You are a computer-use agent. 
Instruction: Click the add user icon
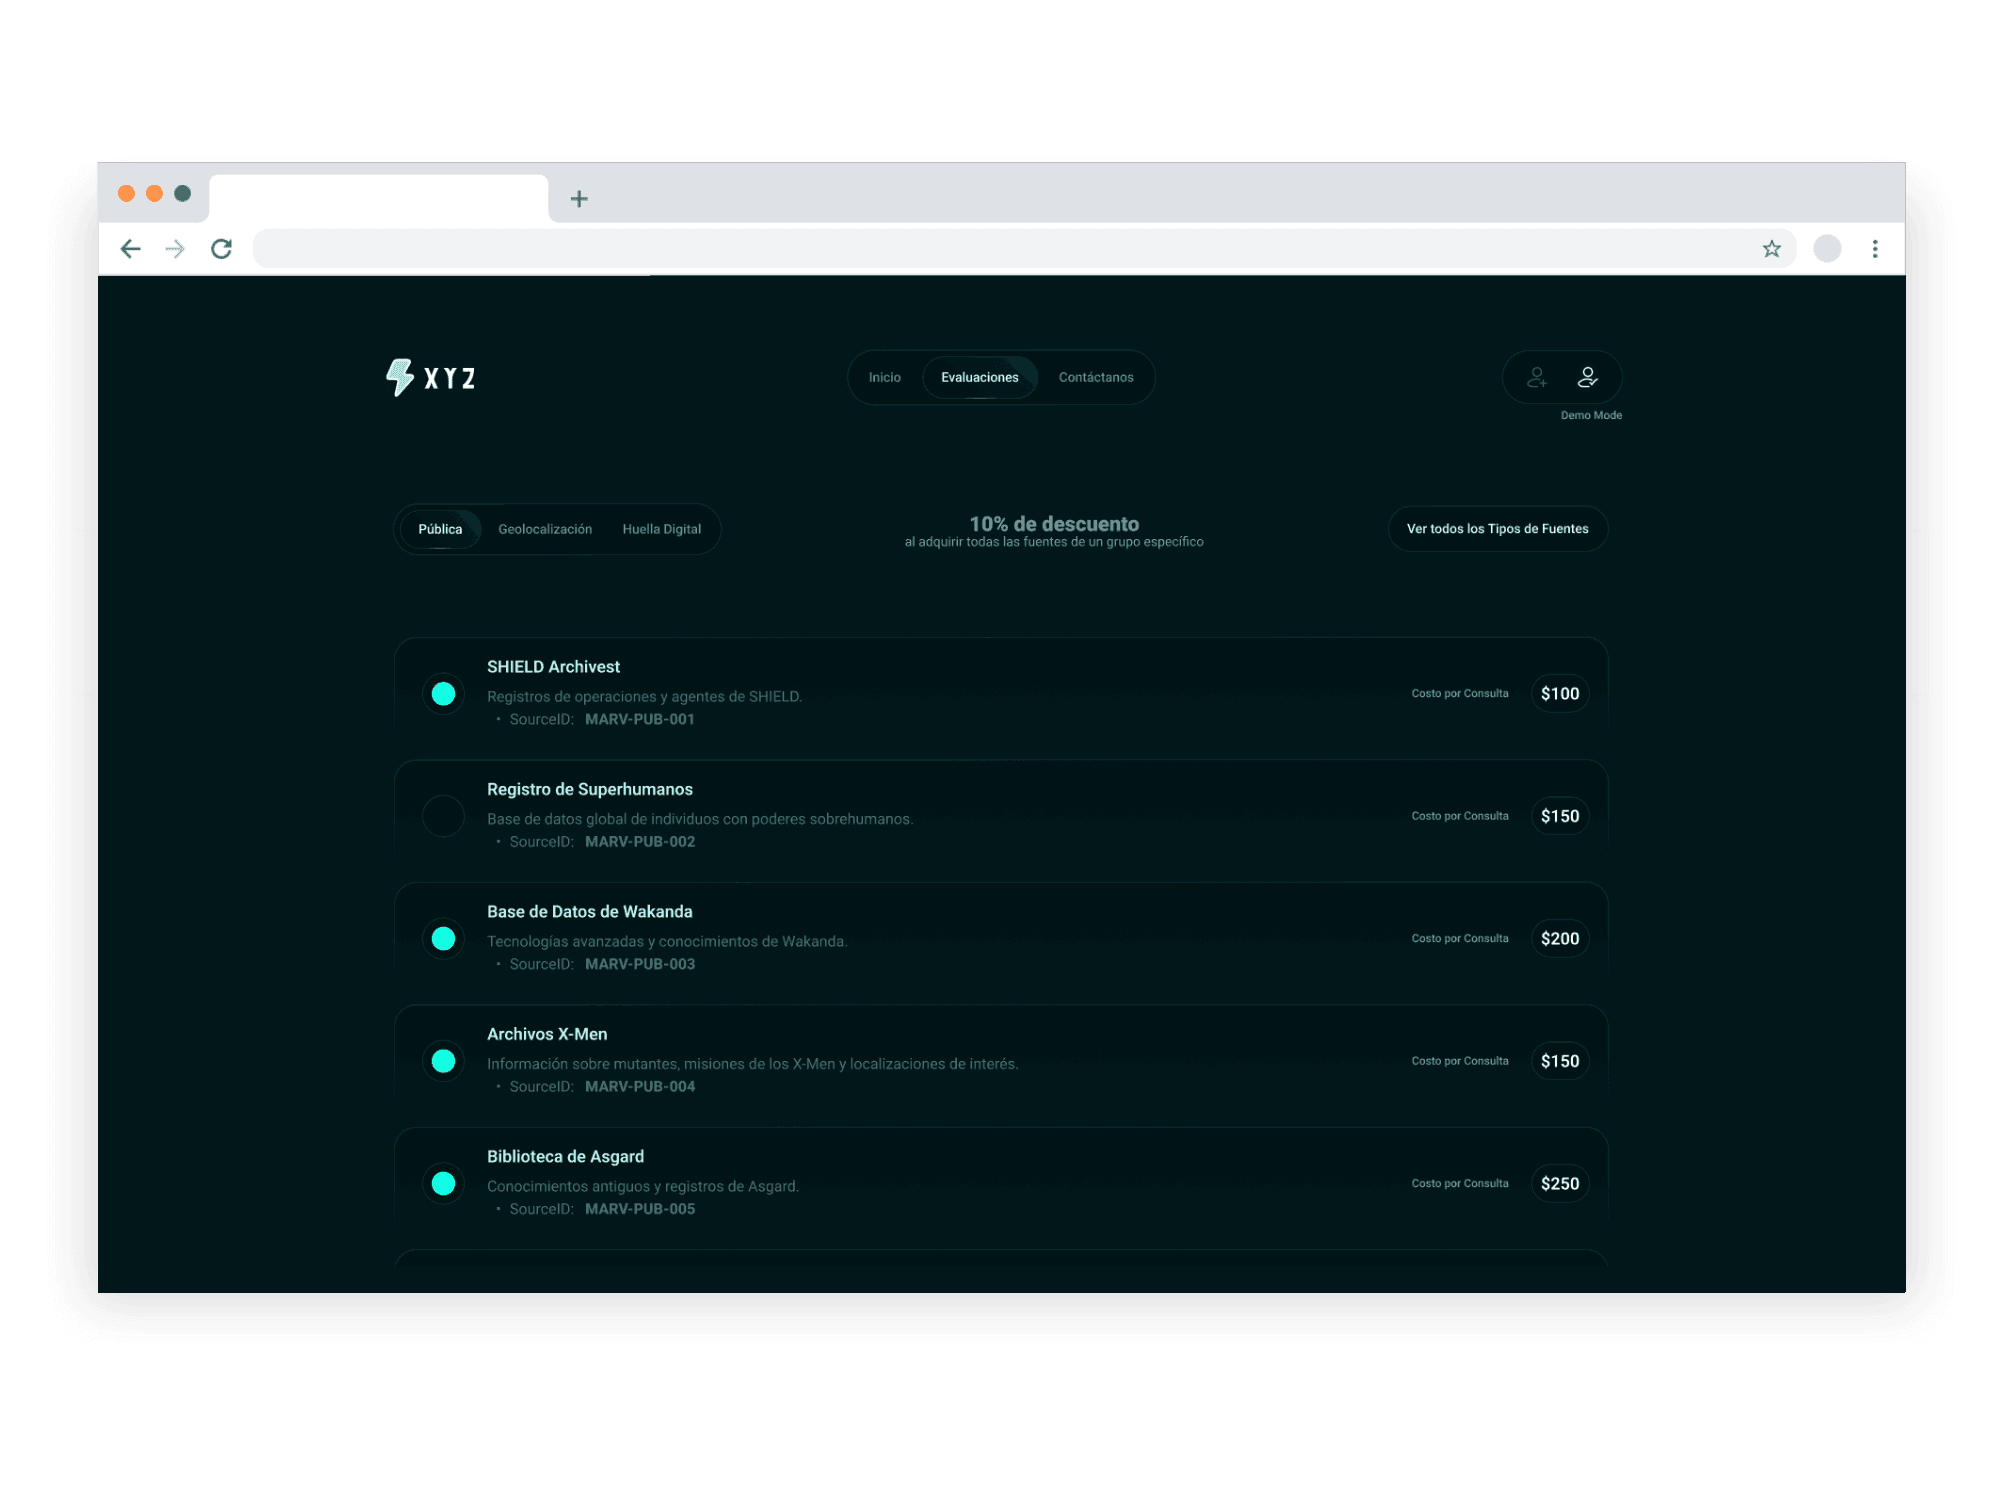(x=1537, y=378)
